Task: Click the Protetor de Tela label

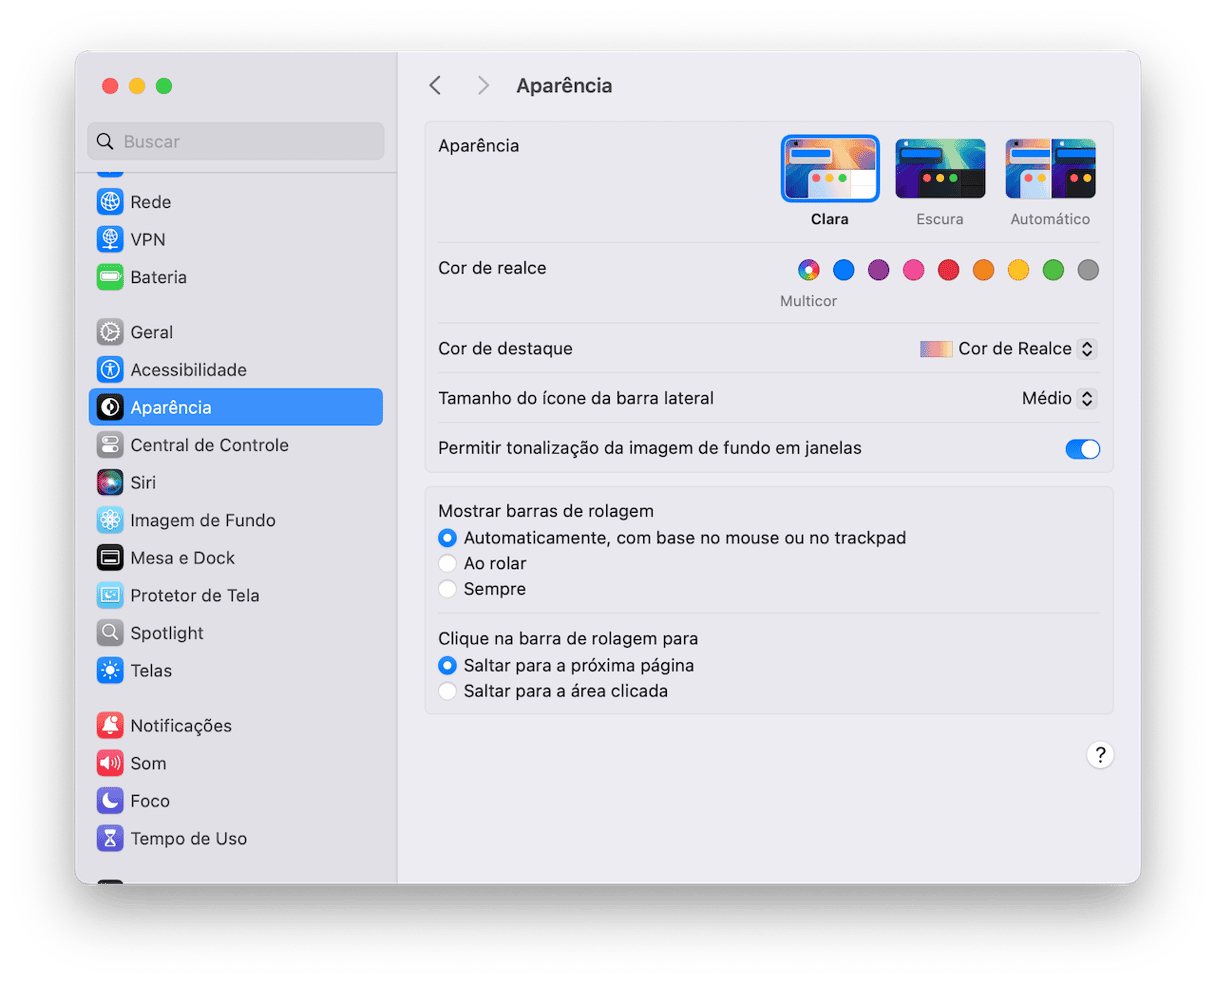Action: pos(195,596)
